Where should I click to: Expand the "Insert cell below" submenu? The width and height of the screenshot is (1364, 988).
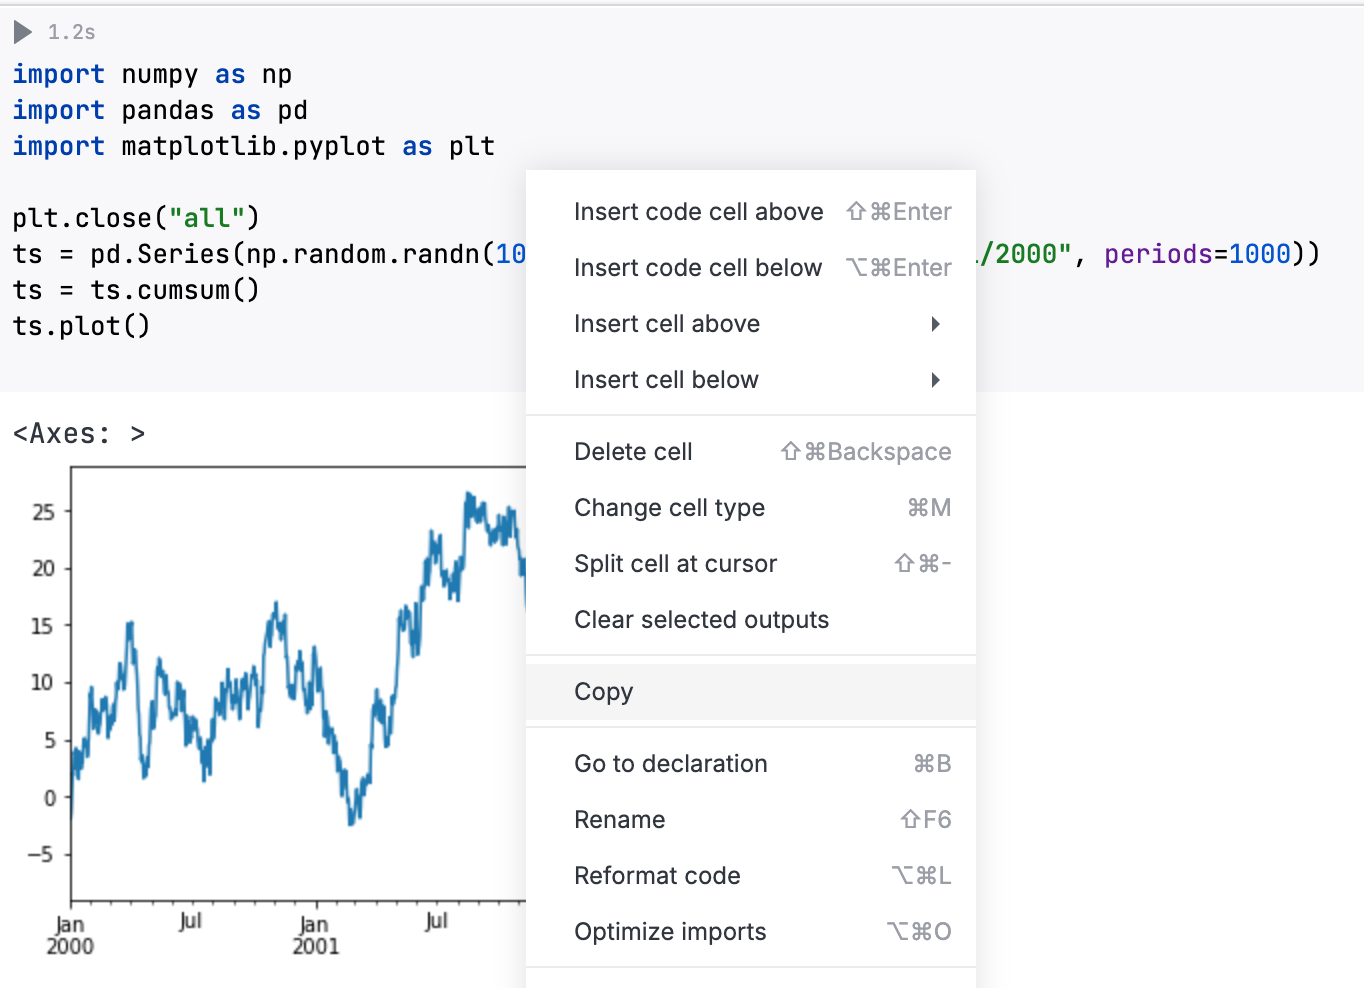[666, 379]
